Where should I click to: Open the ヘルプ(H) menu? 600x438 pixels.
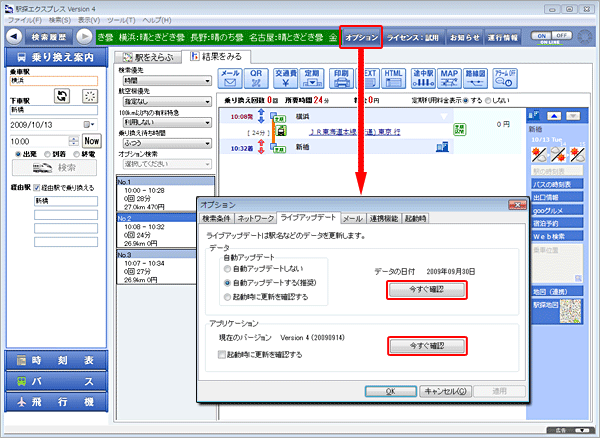click(157, 20)
